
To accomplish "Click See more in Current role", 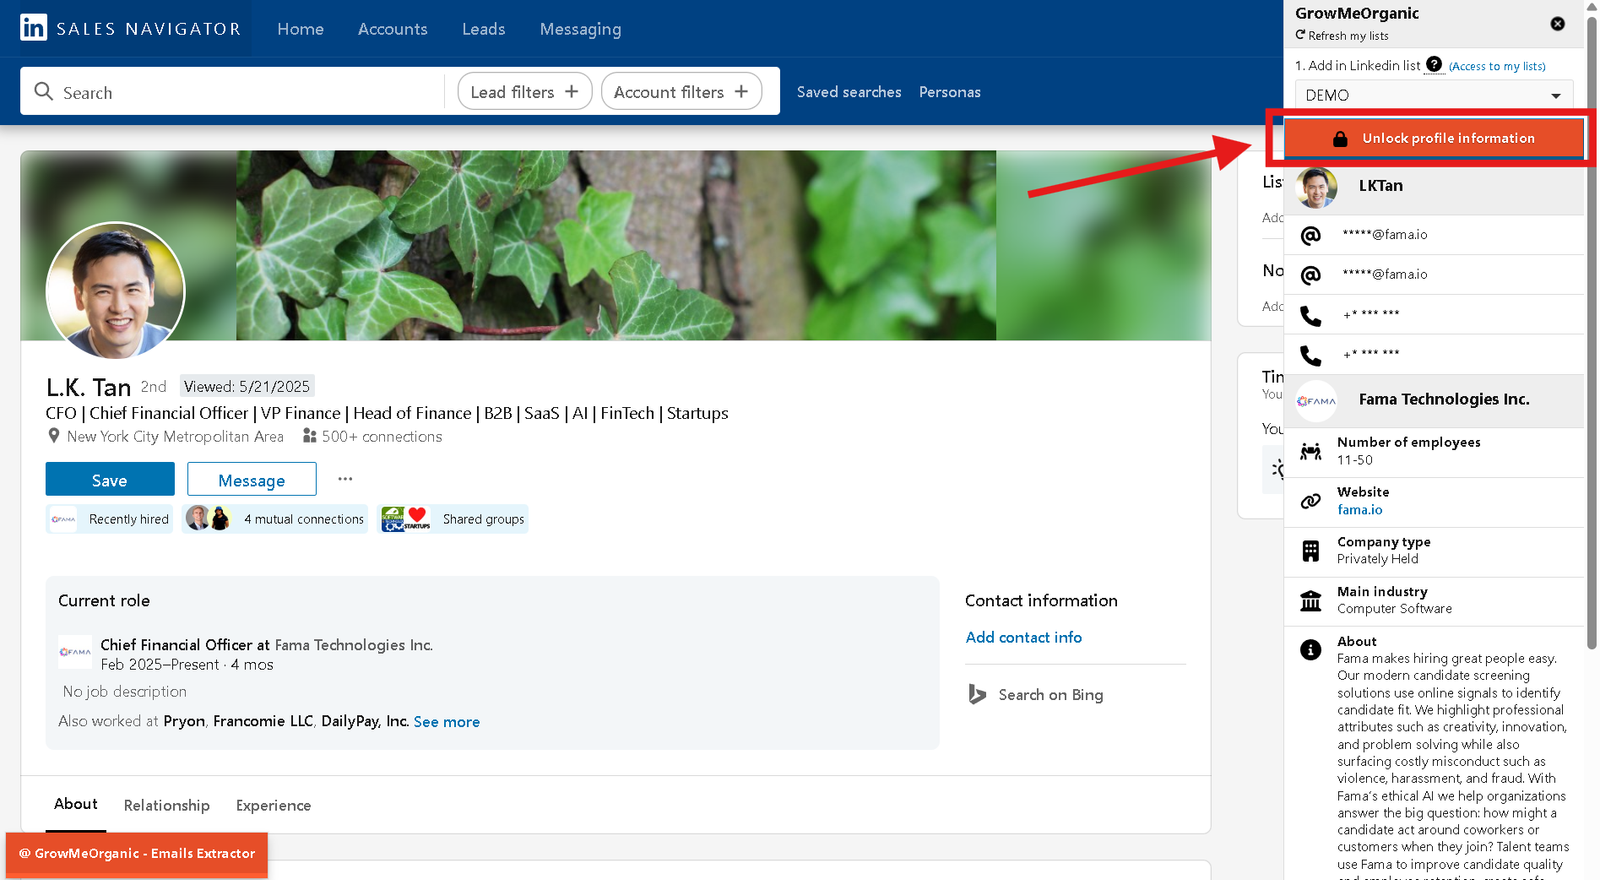I will click(x=447, y=722).
